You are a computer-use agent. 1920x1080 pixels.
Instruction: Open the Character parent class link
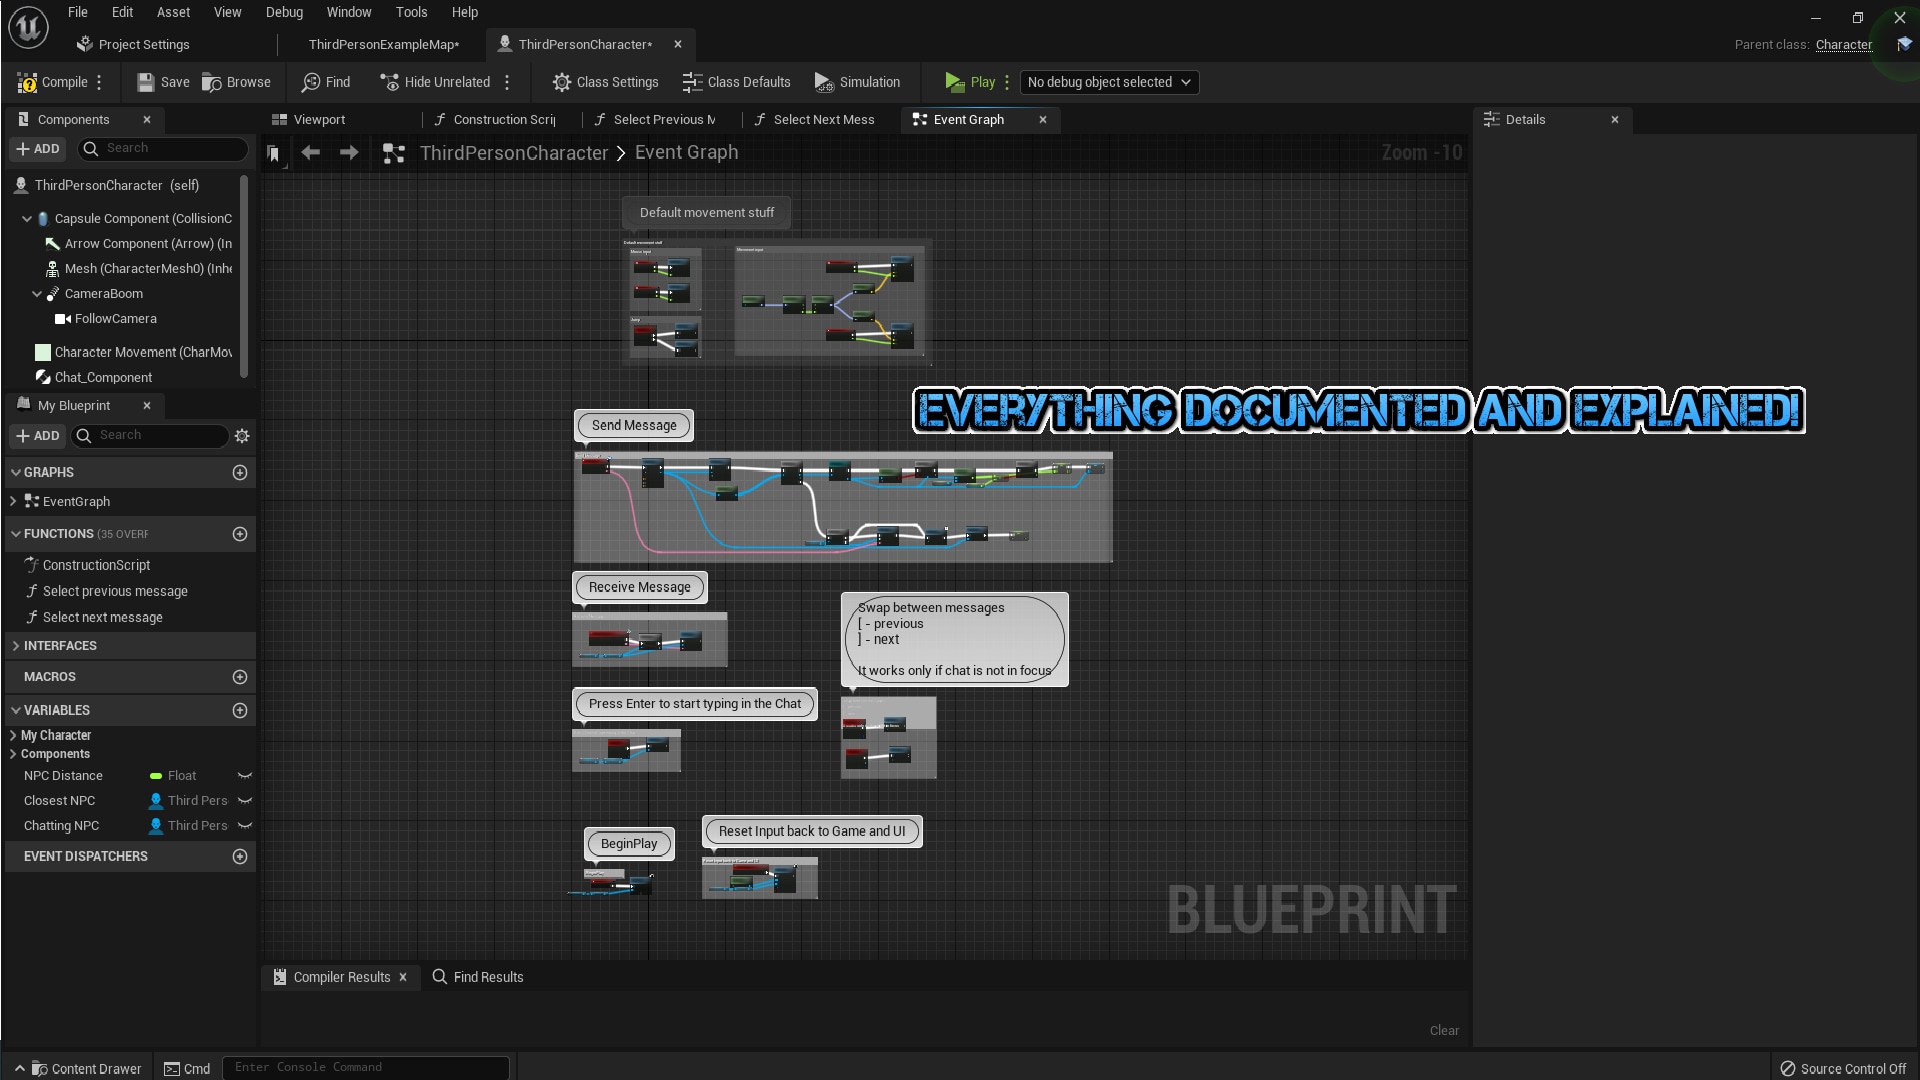1844,44
